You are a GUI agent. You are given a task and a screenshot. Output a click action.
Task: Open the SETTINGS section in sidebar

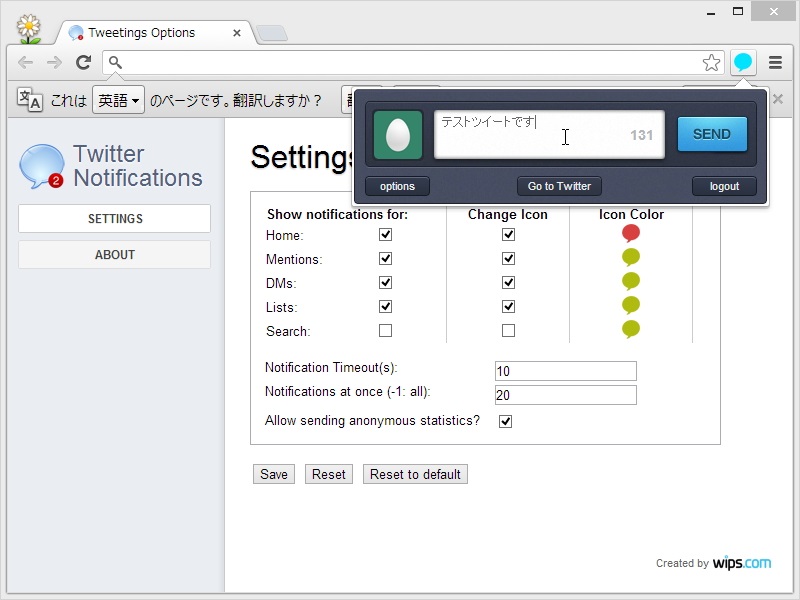point(114,218)
